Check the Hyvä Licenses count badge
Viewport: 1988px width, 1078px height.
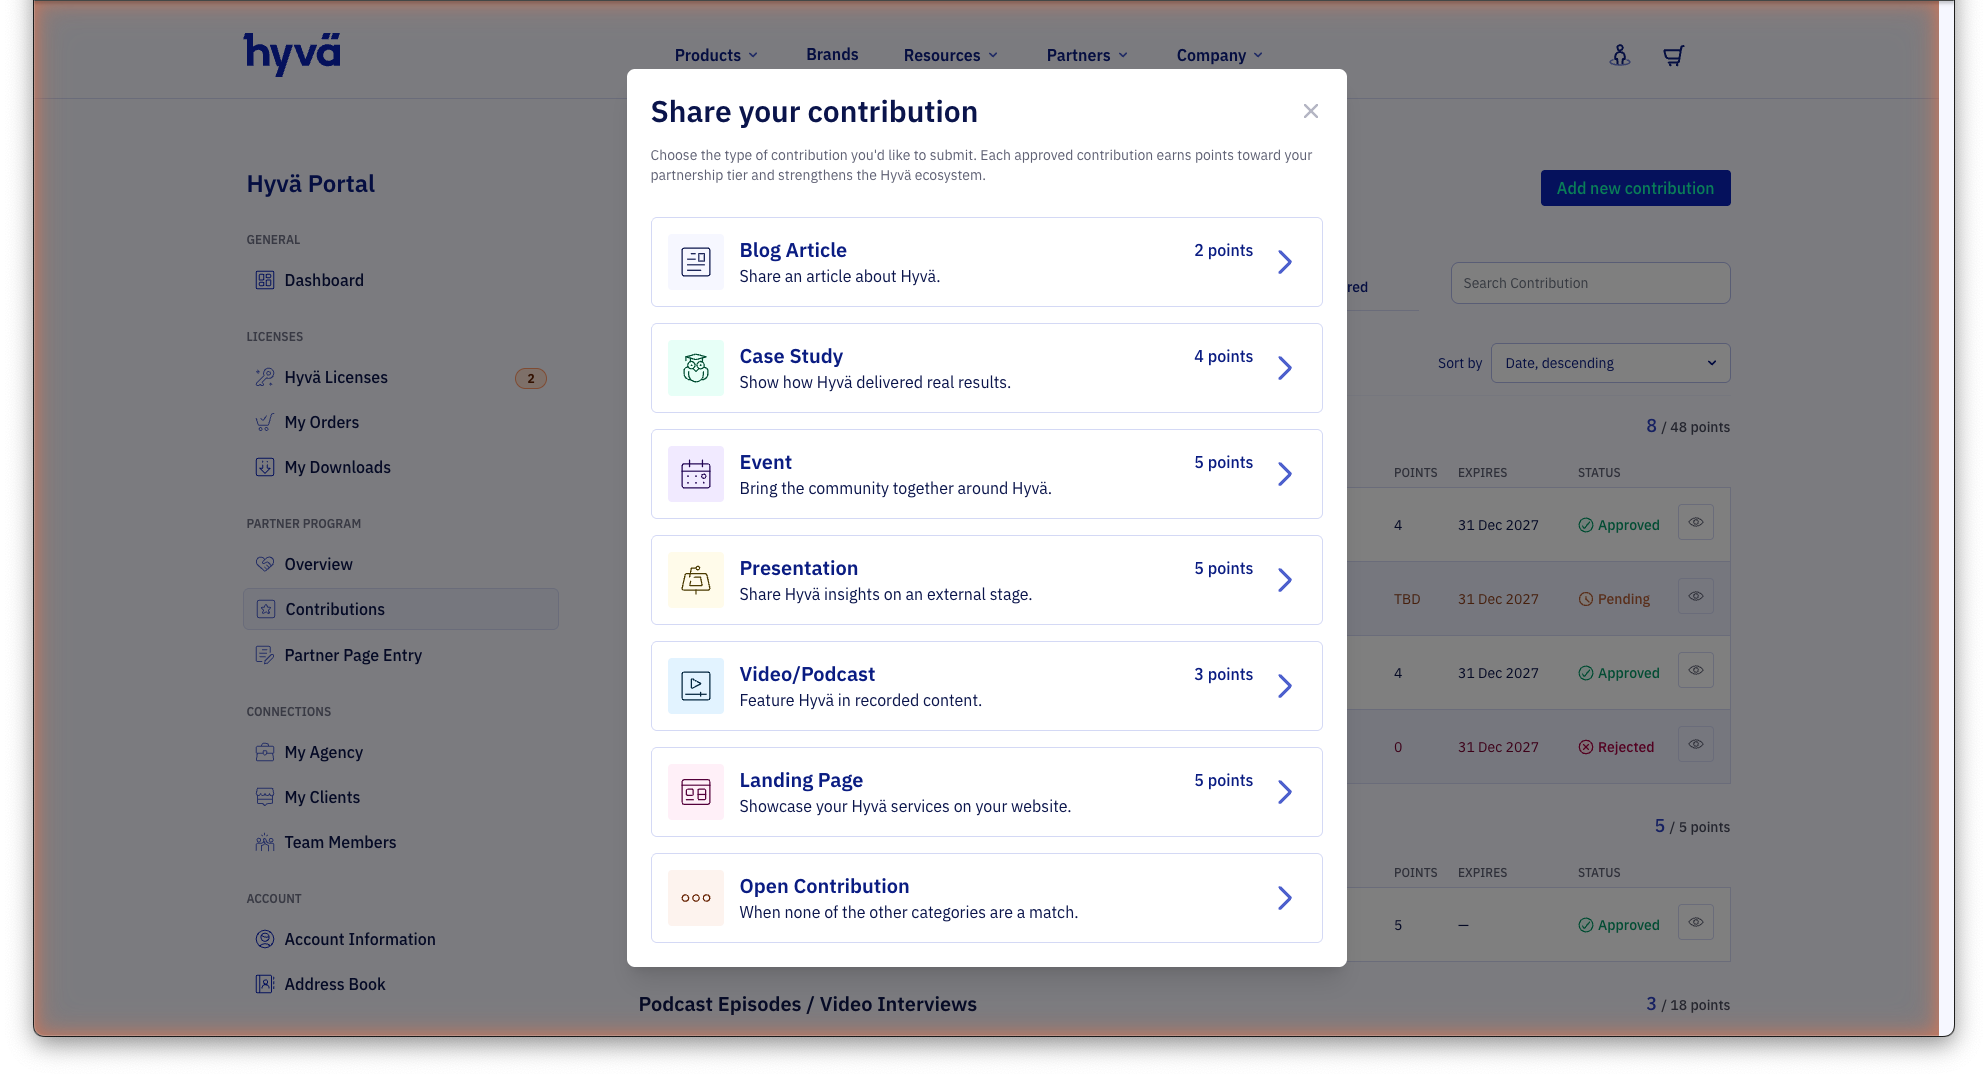point(531,378)
